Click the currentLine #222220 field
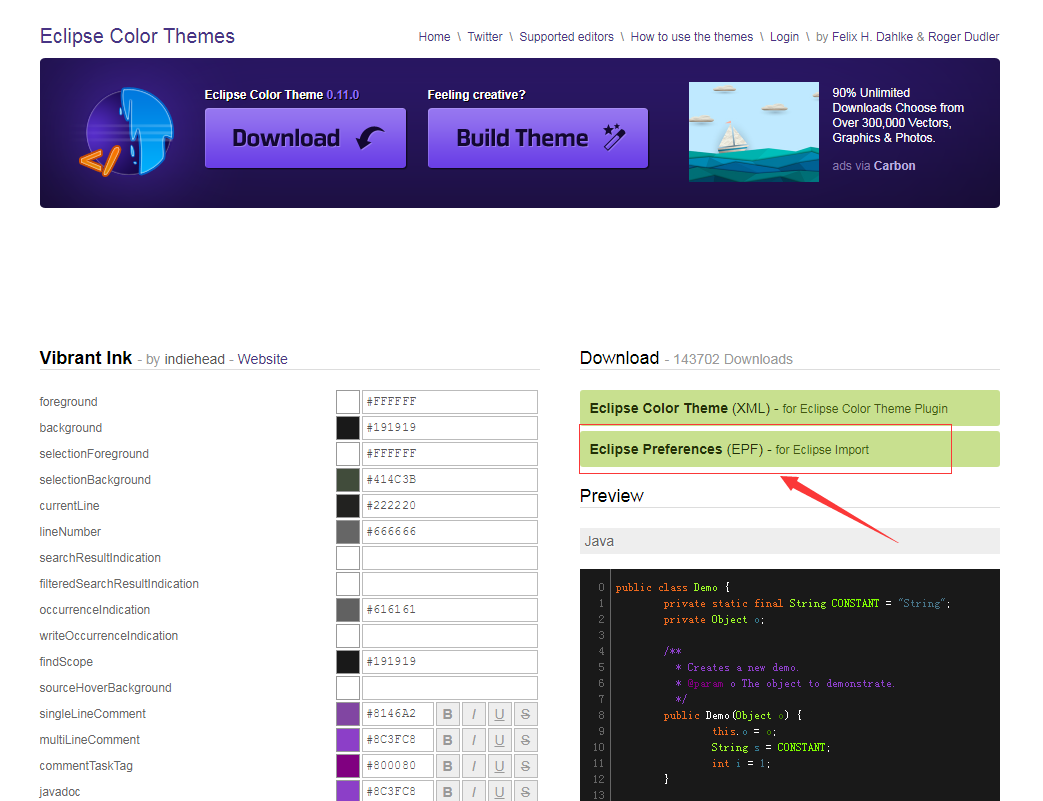 pyautogui.click(x=450, y=506)
